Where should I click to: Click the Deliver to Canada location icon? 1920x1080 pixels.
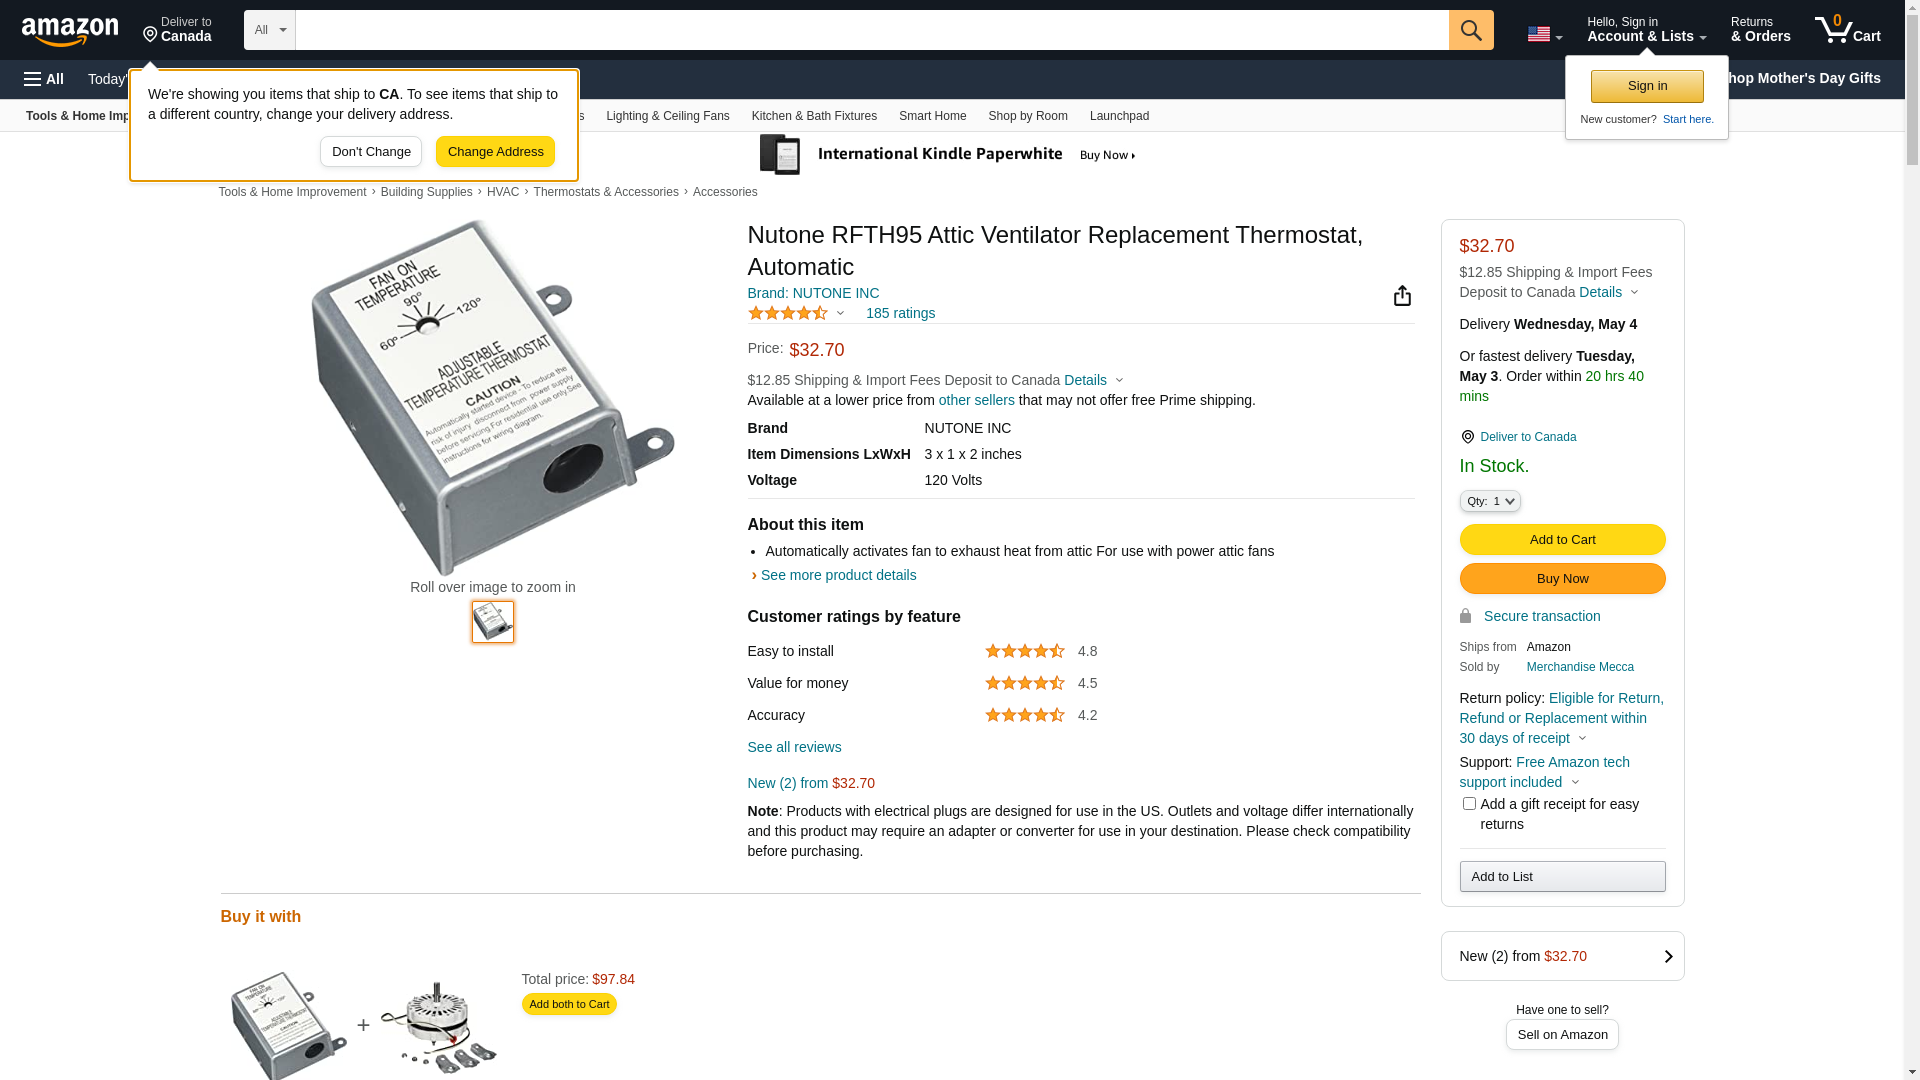pyautogui.click(x=1467, y=437)
